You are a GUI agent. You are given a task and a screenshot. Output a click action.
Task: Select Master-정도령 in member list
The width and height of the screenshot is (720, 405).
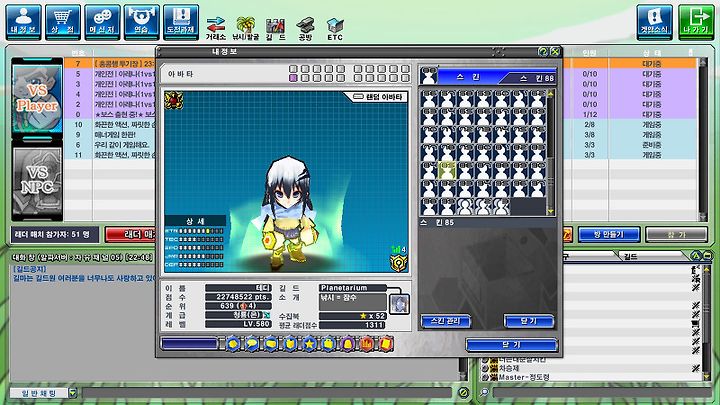coord(523,377)
